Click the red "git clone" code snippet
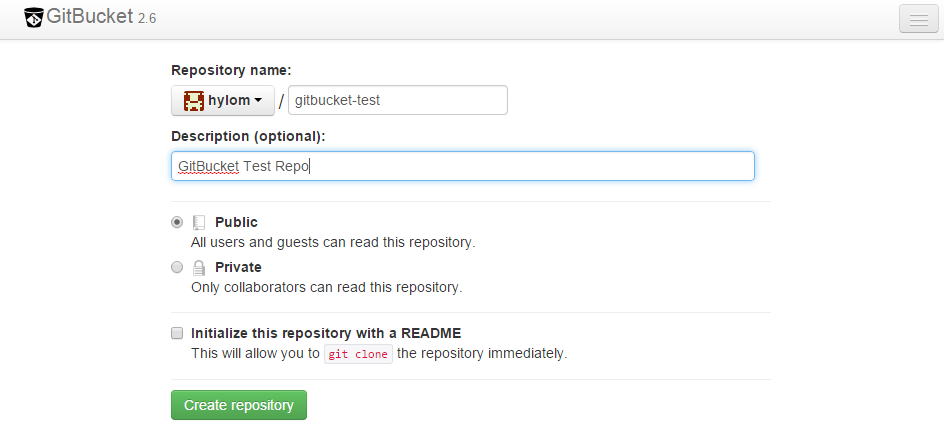The height and width of the screenshot is (425, 944). pyautogui.click(x=357, y=354)
